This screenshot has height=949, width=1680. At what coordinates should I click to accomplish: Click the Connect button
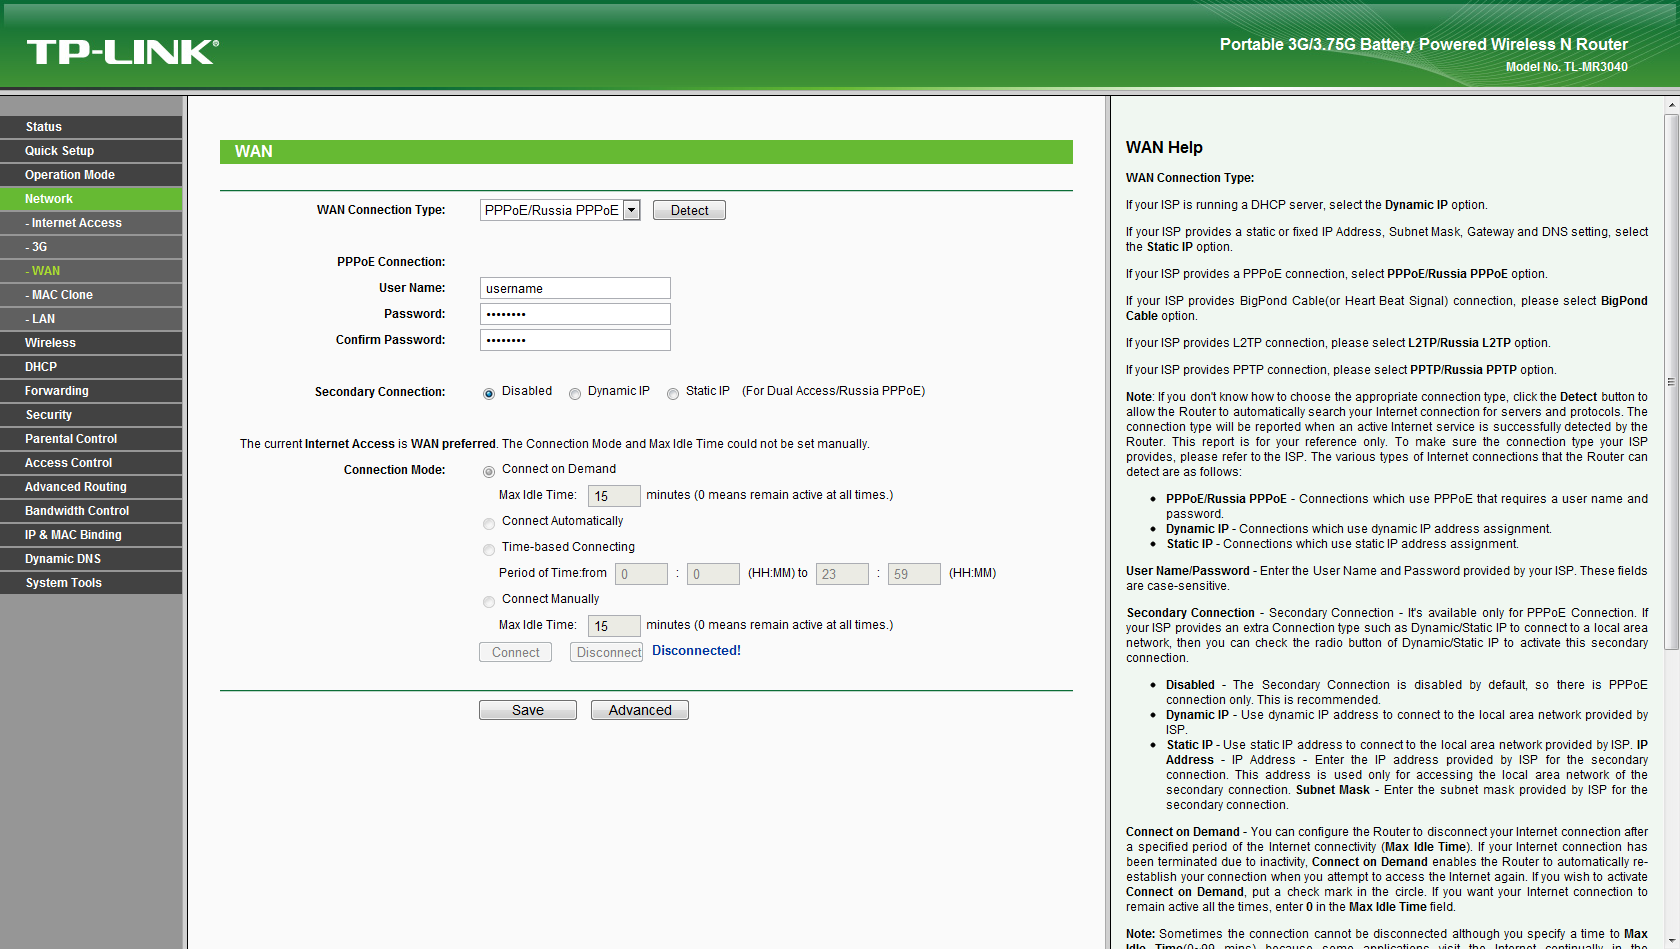515,652
